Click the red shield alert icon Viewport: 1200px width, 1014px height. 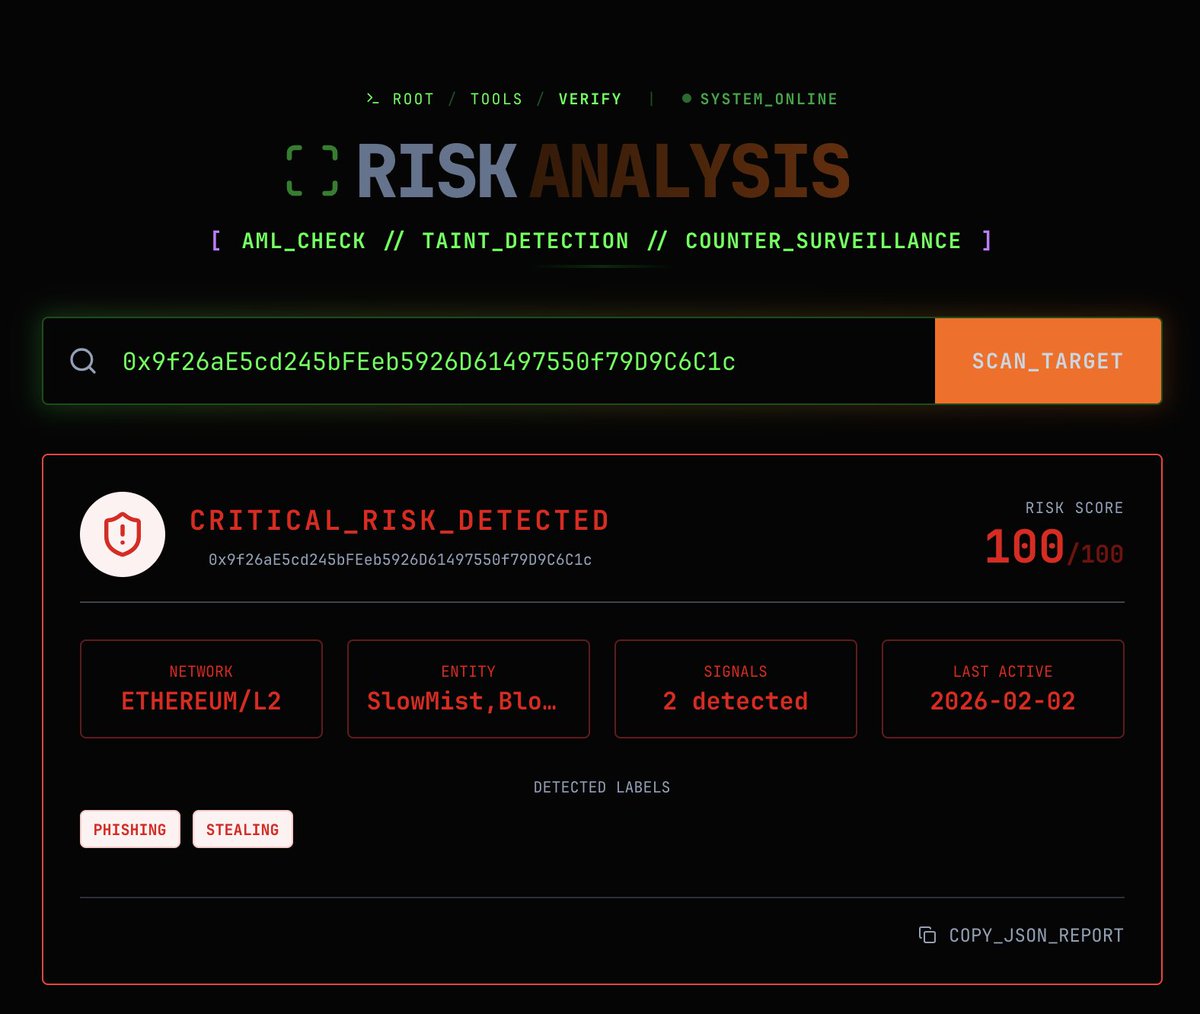tap(122, 534)
